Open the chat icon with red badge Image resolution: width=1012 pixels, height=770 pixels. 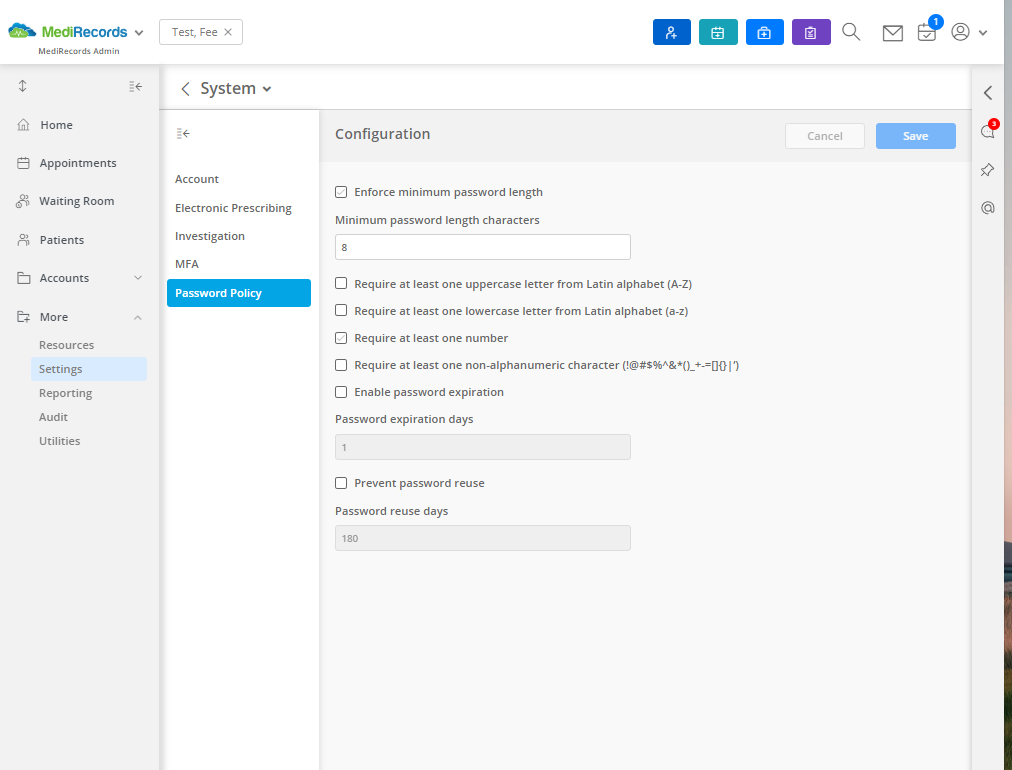click(x=987, y=132)
